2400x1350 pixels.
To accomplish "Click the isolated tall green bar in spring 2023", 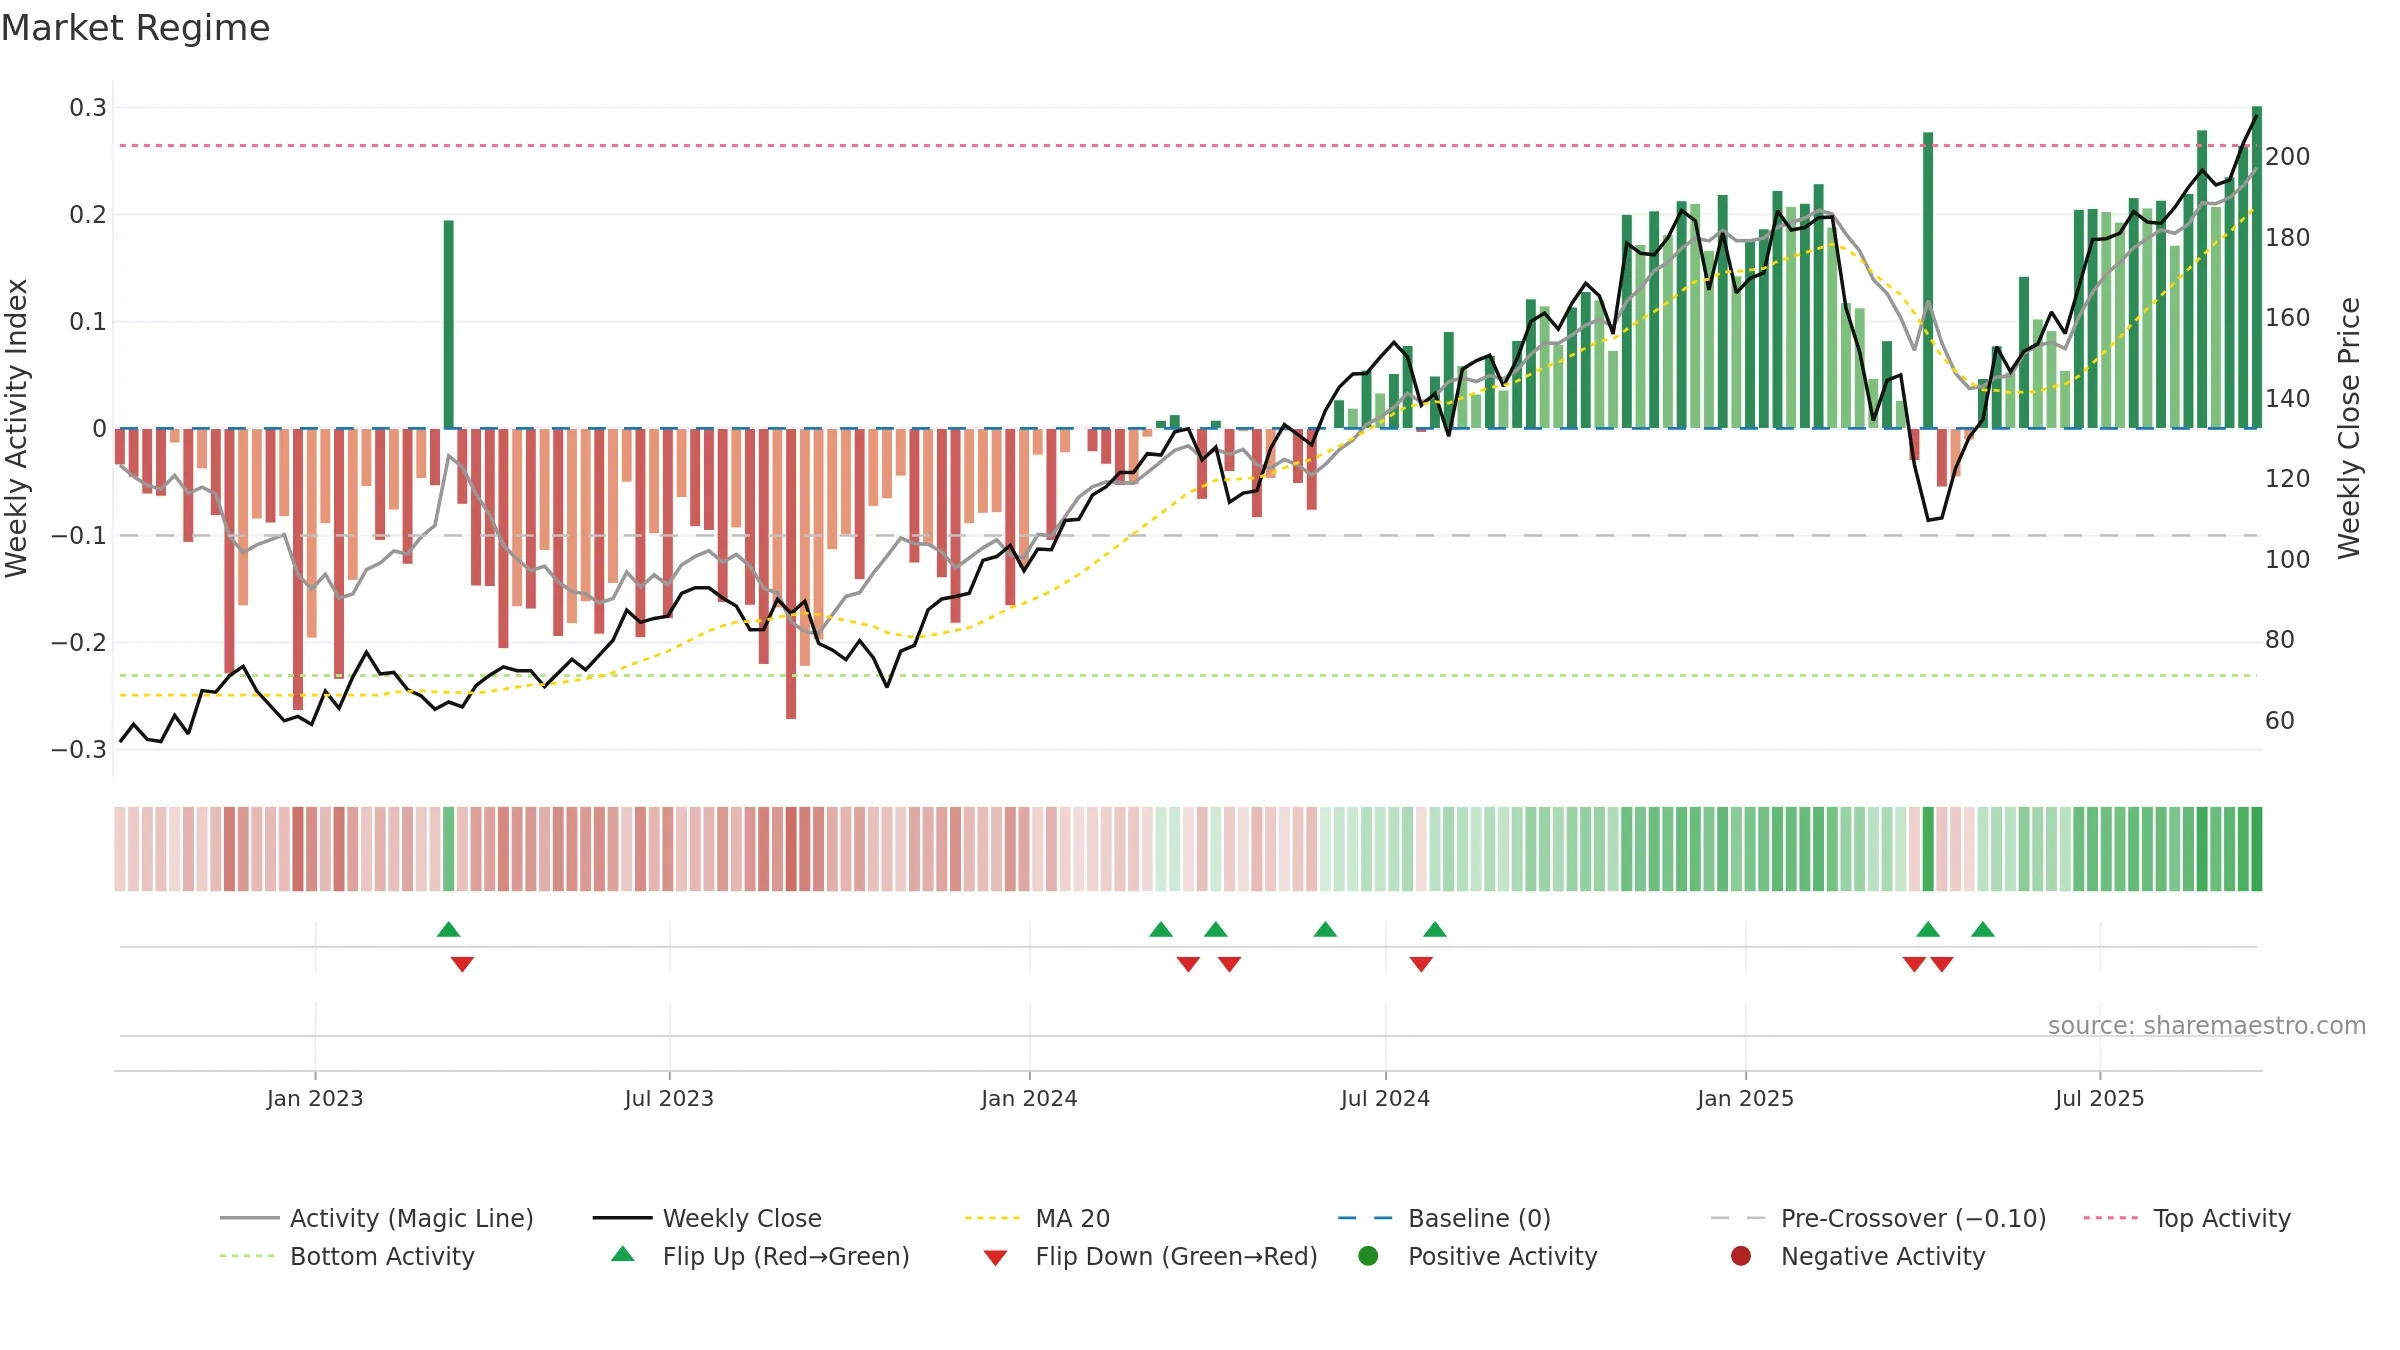I will pos(448,324).
